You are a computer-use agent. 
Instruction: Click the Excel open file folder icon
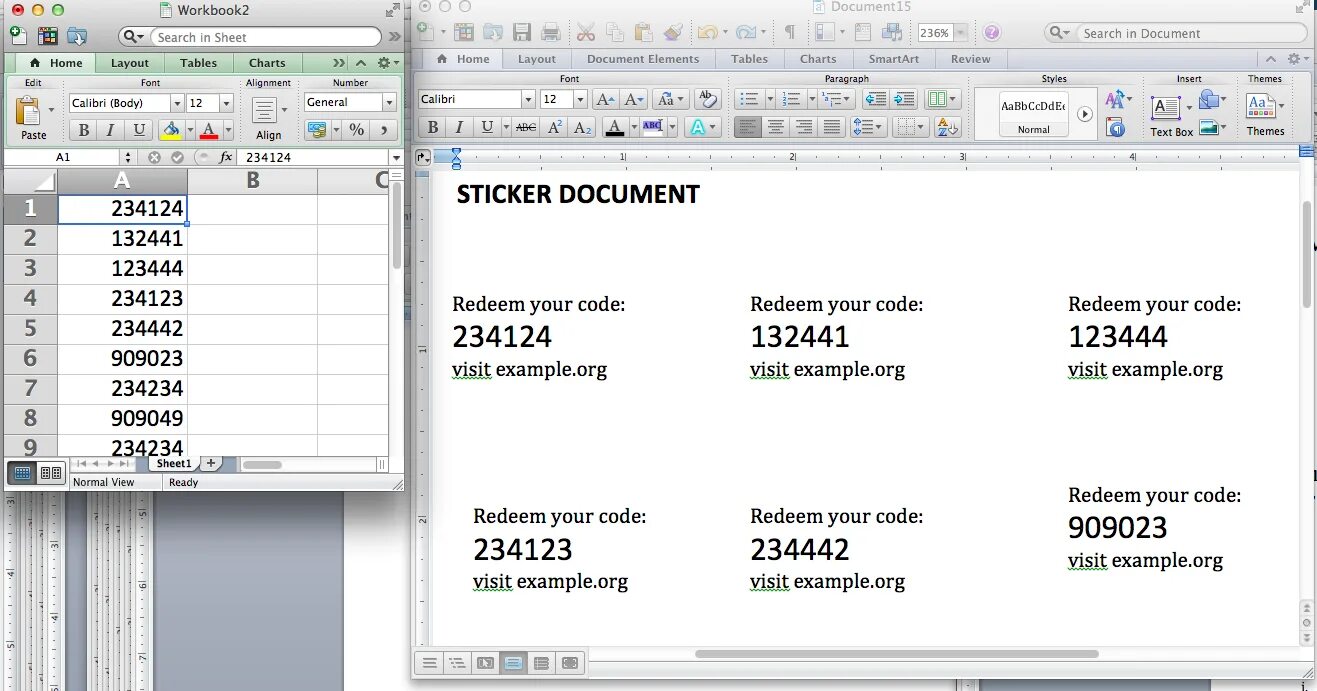coord(77,36)
